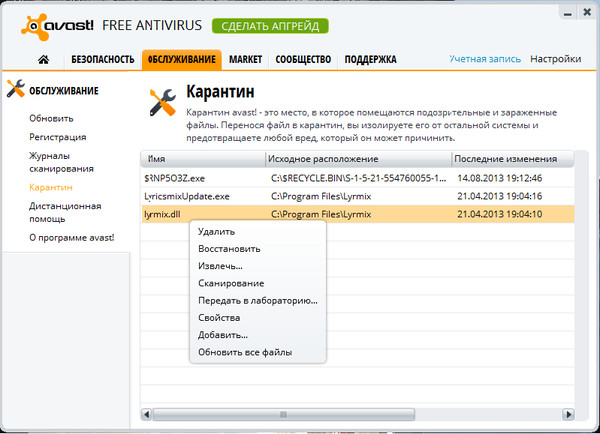Switch to the ОБСЛУЖИВАНИЕ tab
Viewport: 600px width, 434px height.
coord(182,60)
